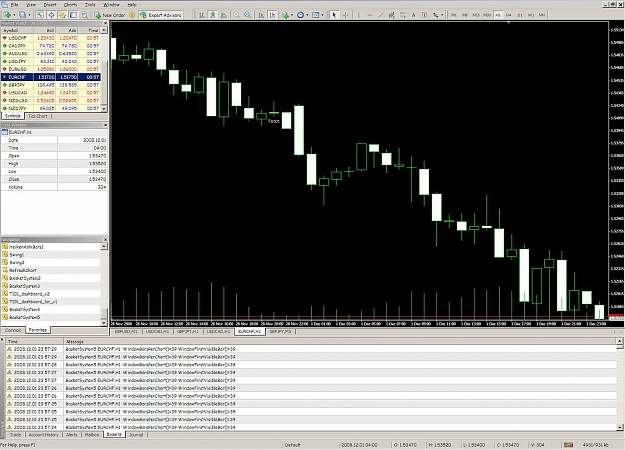Open a new chart with the toolbar icon

(x=7, y=15)
